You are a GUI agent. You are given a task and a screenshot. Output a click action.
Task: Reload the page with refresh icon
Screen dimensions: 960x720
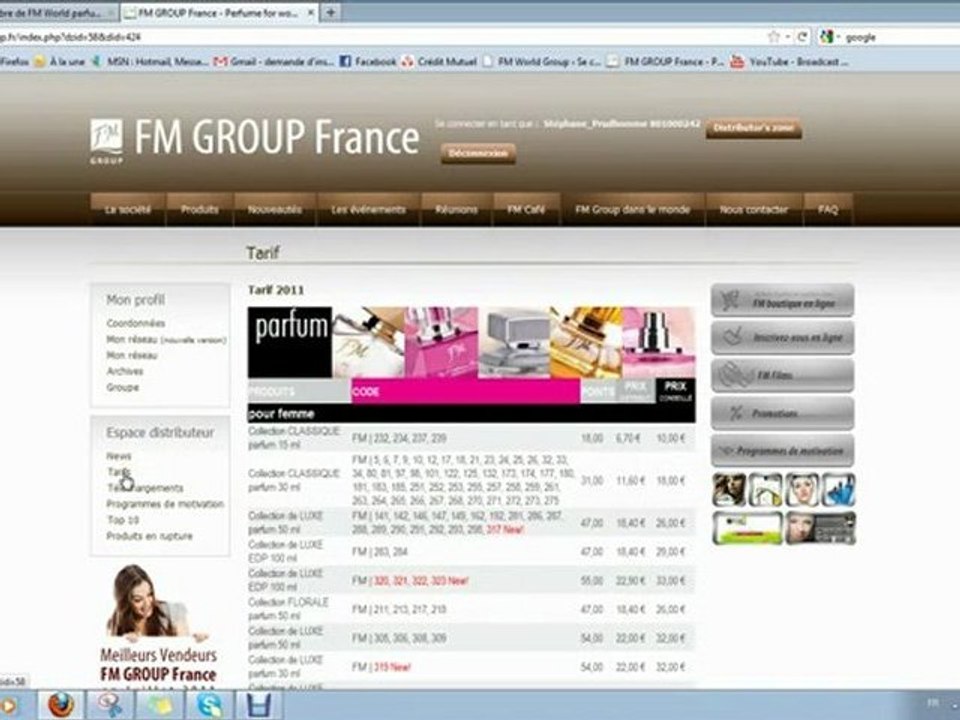[802, 37]
